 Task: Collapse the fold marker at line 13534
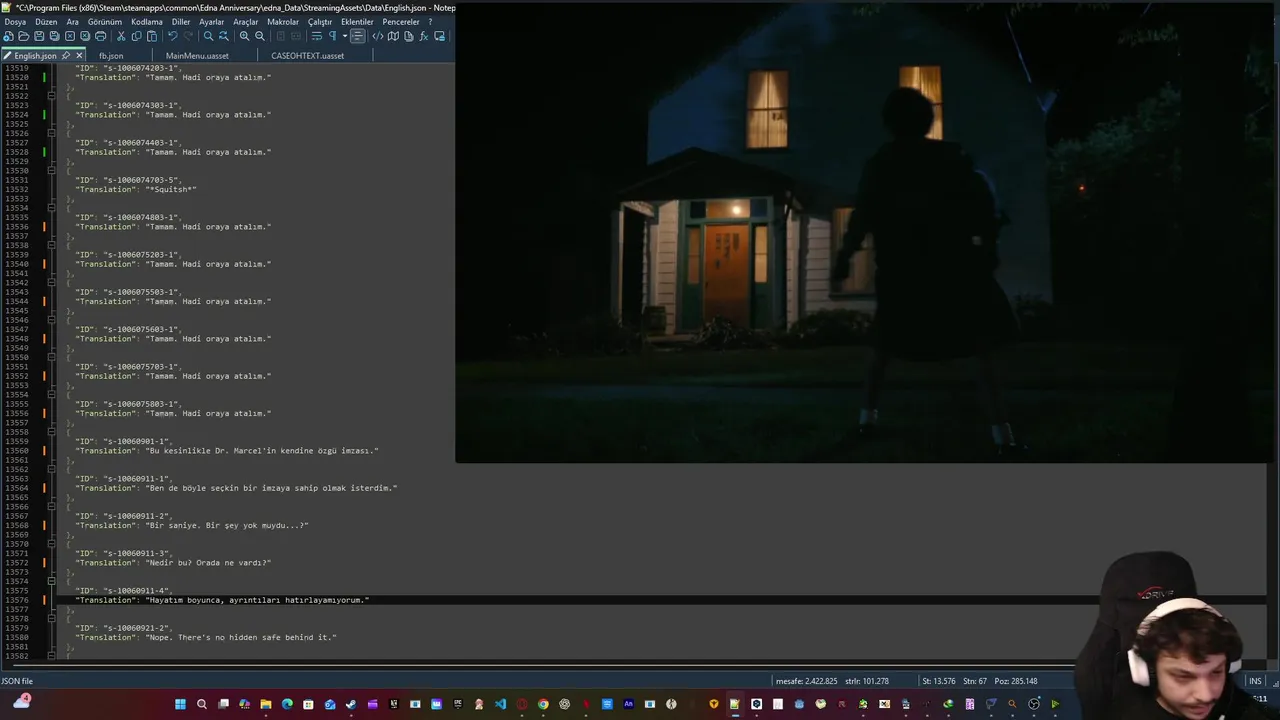(x=52, y=208)
